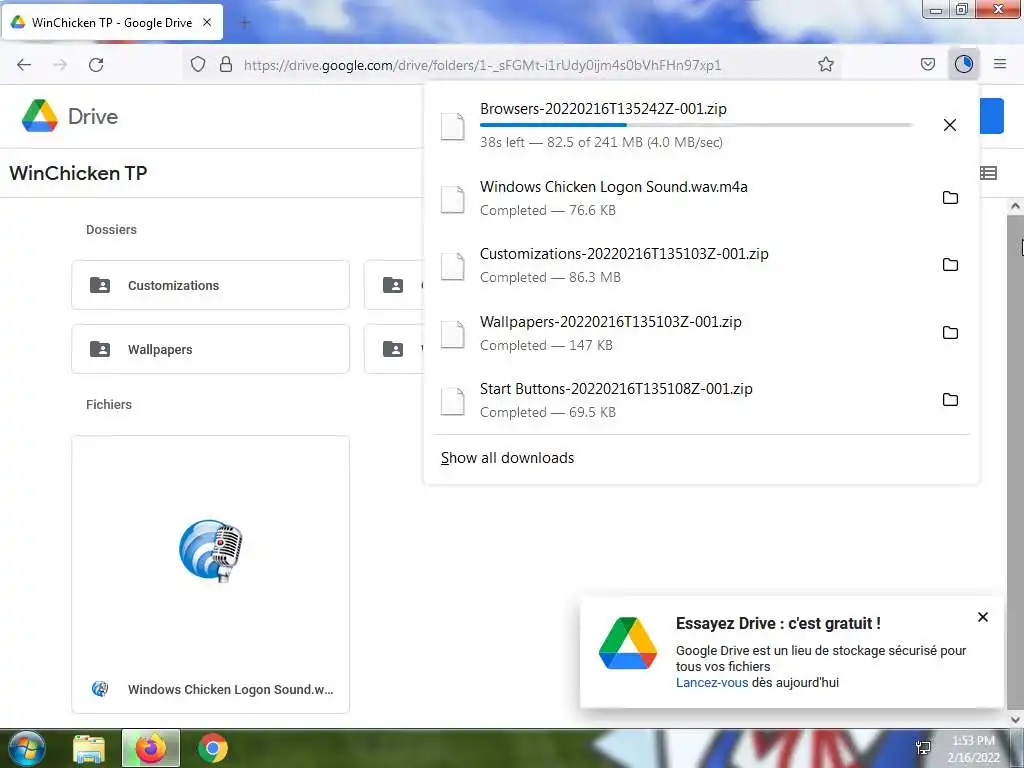Click the Drive logo in the promo popup
1024x768 pixels.
(x=628, y=643)
